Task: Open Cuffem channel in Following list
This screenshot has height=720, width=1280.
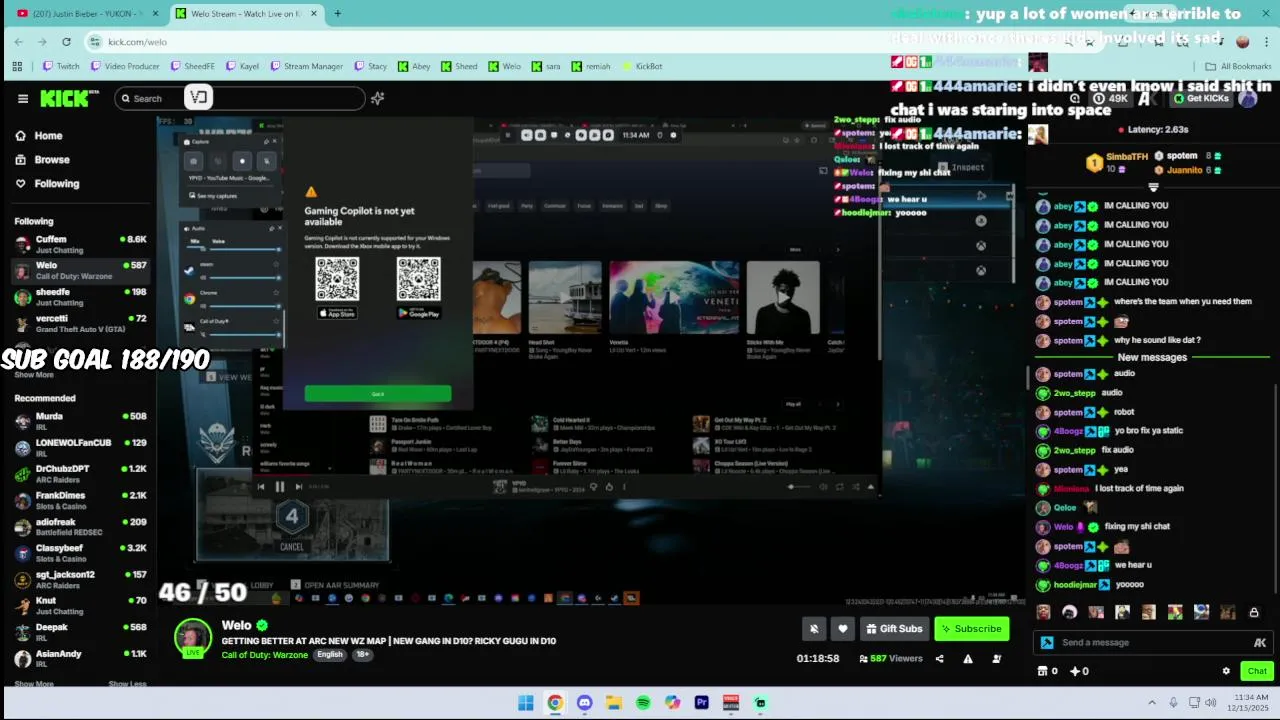Action: [x=80, y=244]
